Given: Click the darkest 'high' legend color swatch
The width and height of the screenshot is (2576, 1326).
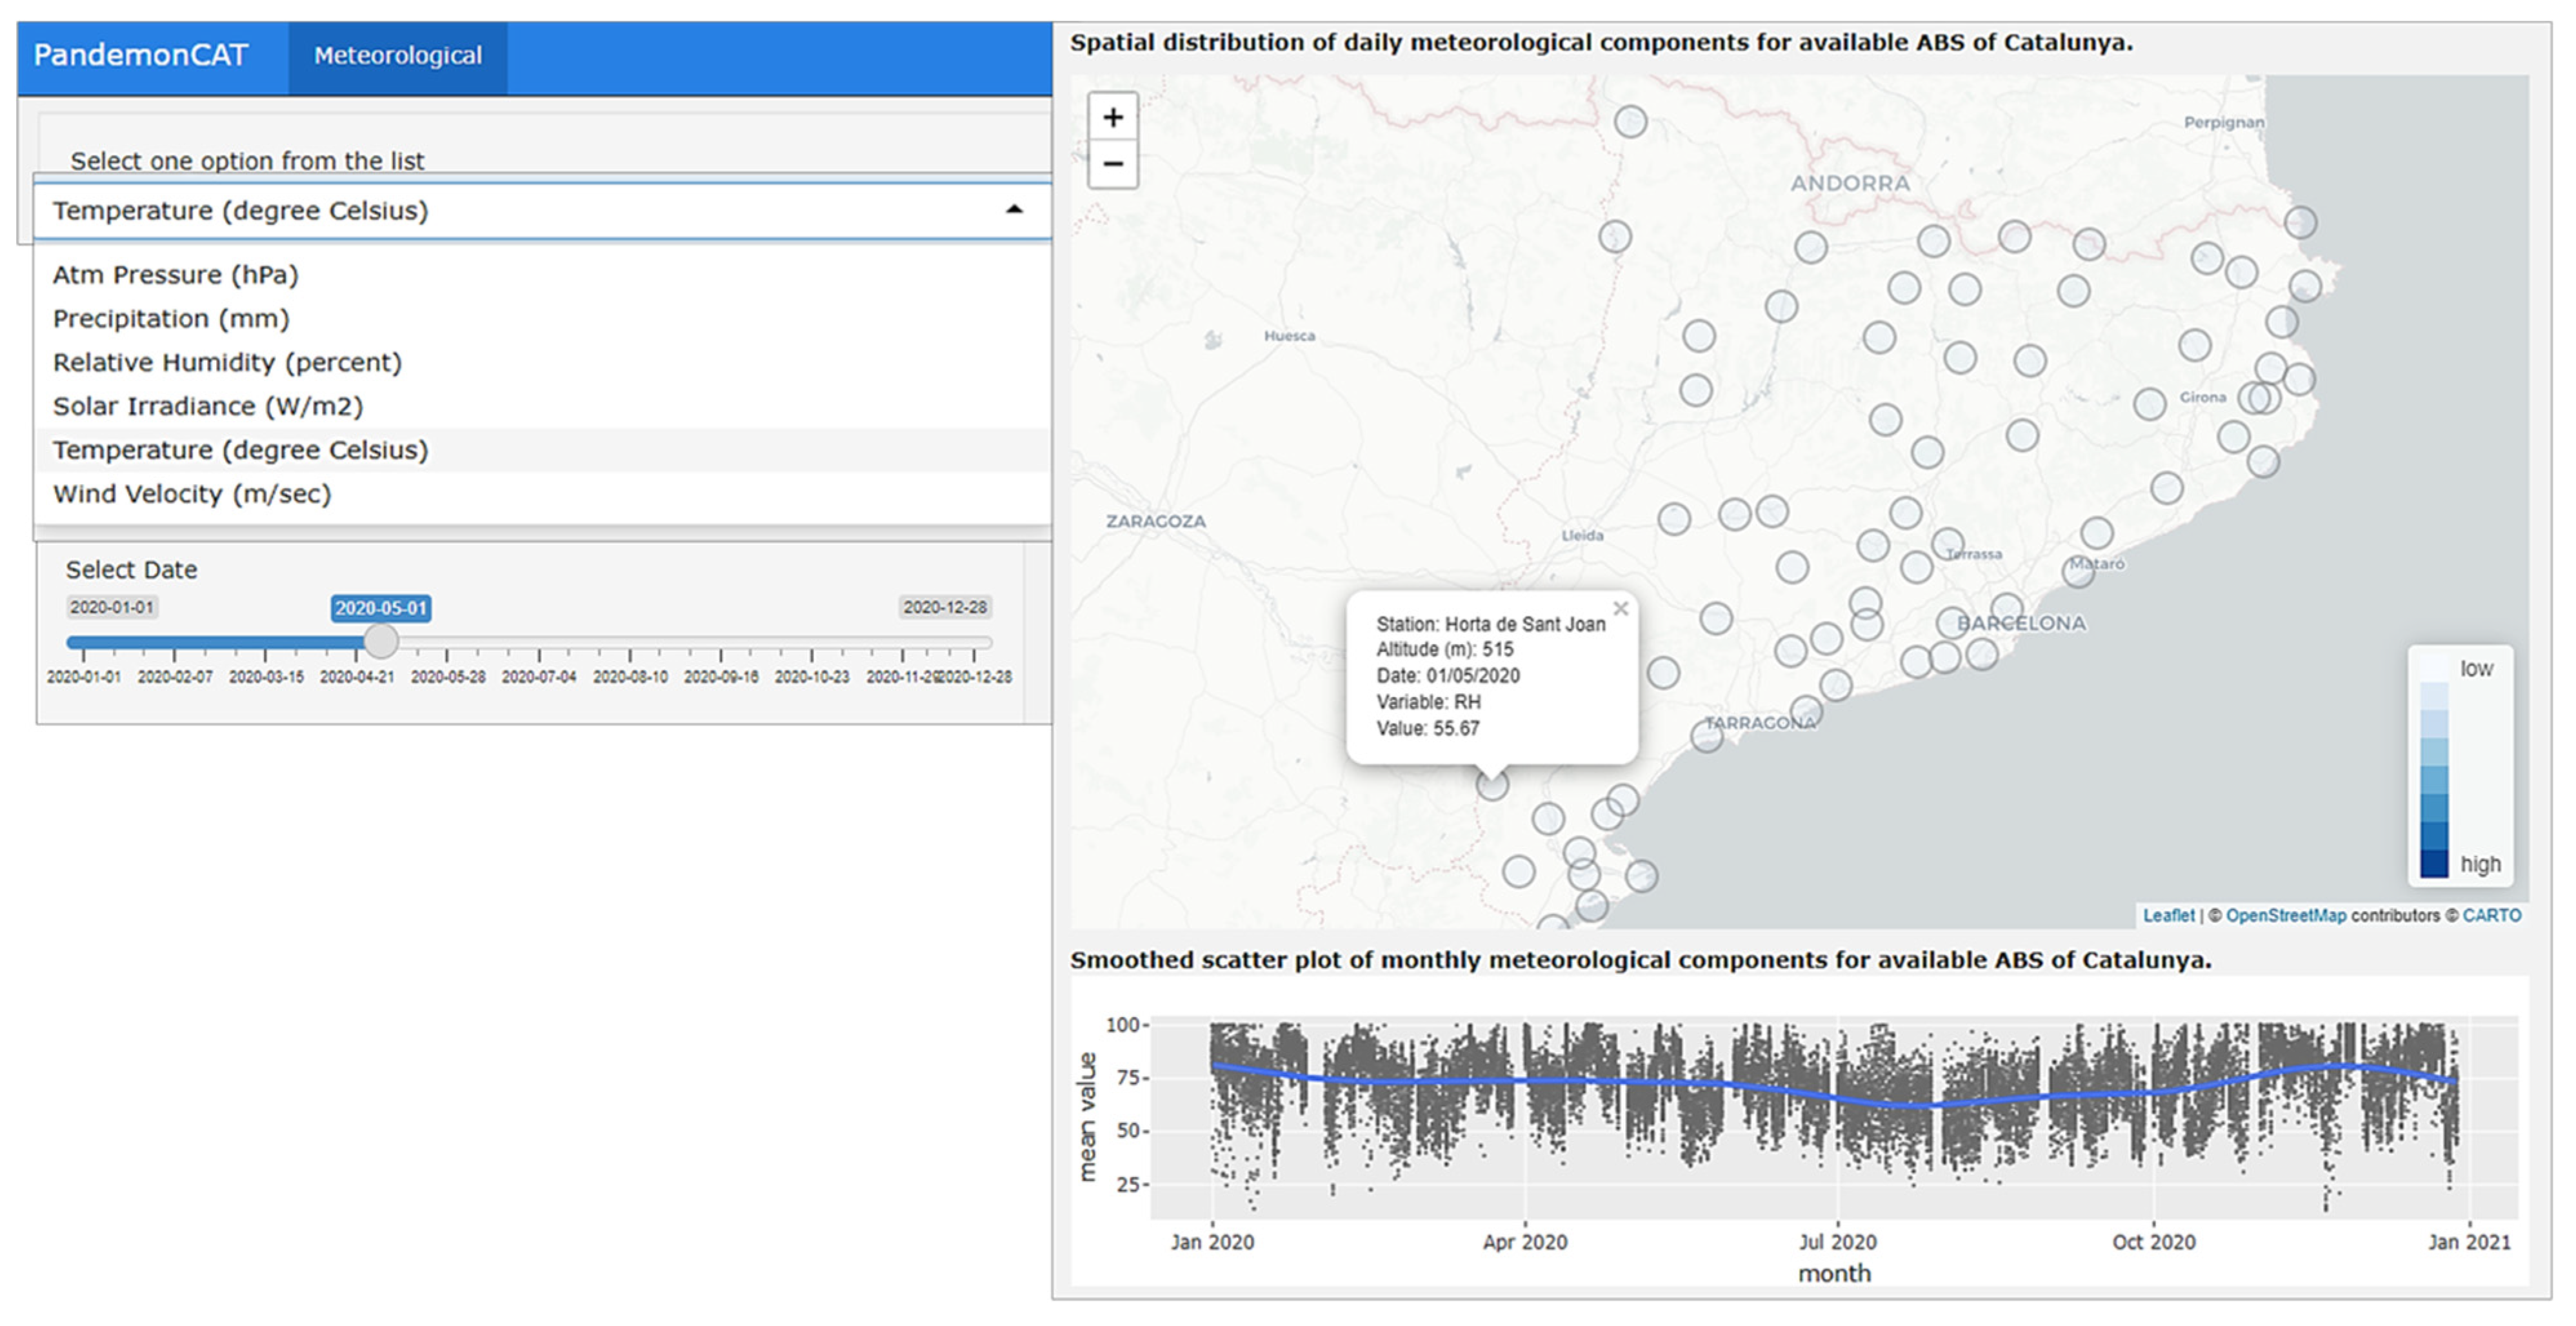Looking at the screenshot, I should pyautogui.click(x=2434, y=863).
